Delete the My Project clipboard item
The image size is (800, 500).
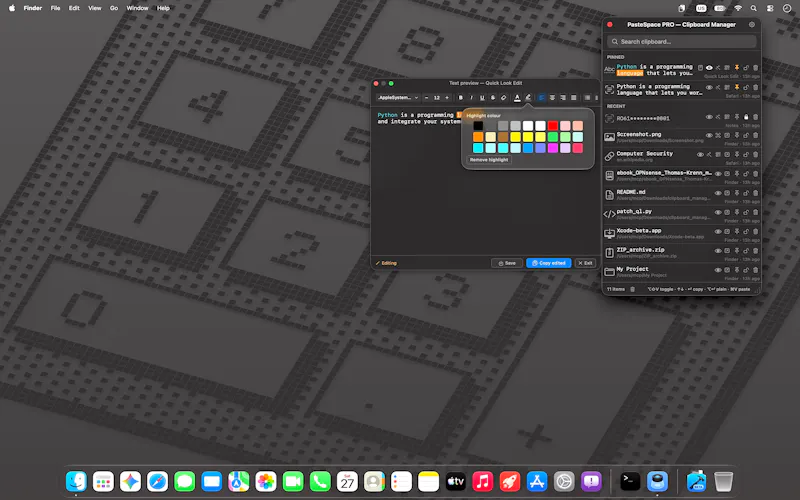click(756, 270)
